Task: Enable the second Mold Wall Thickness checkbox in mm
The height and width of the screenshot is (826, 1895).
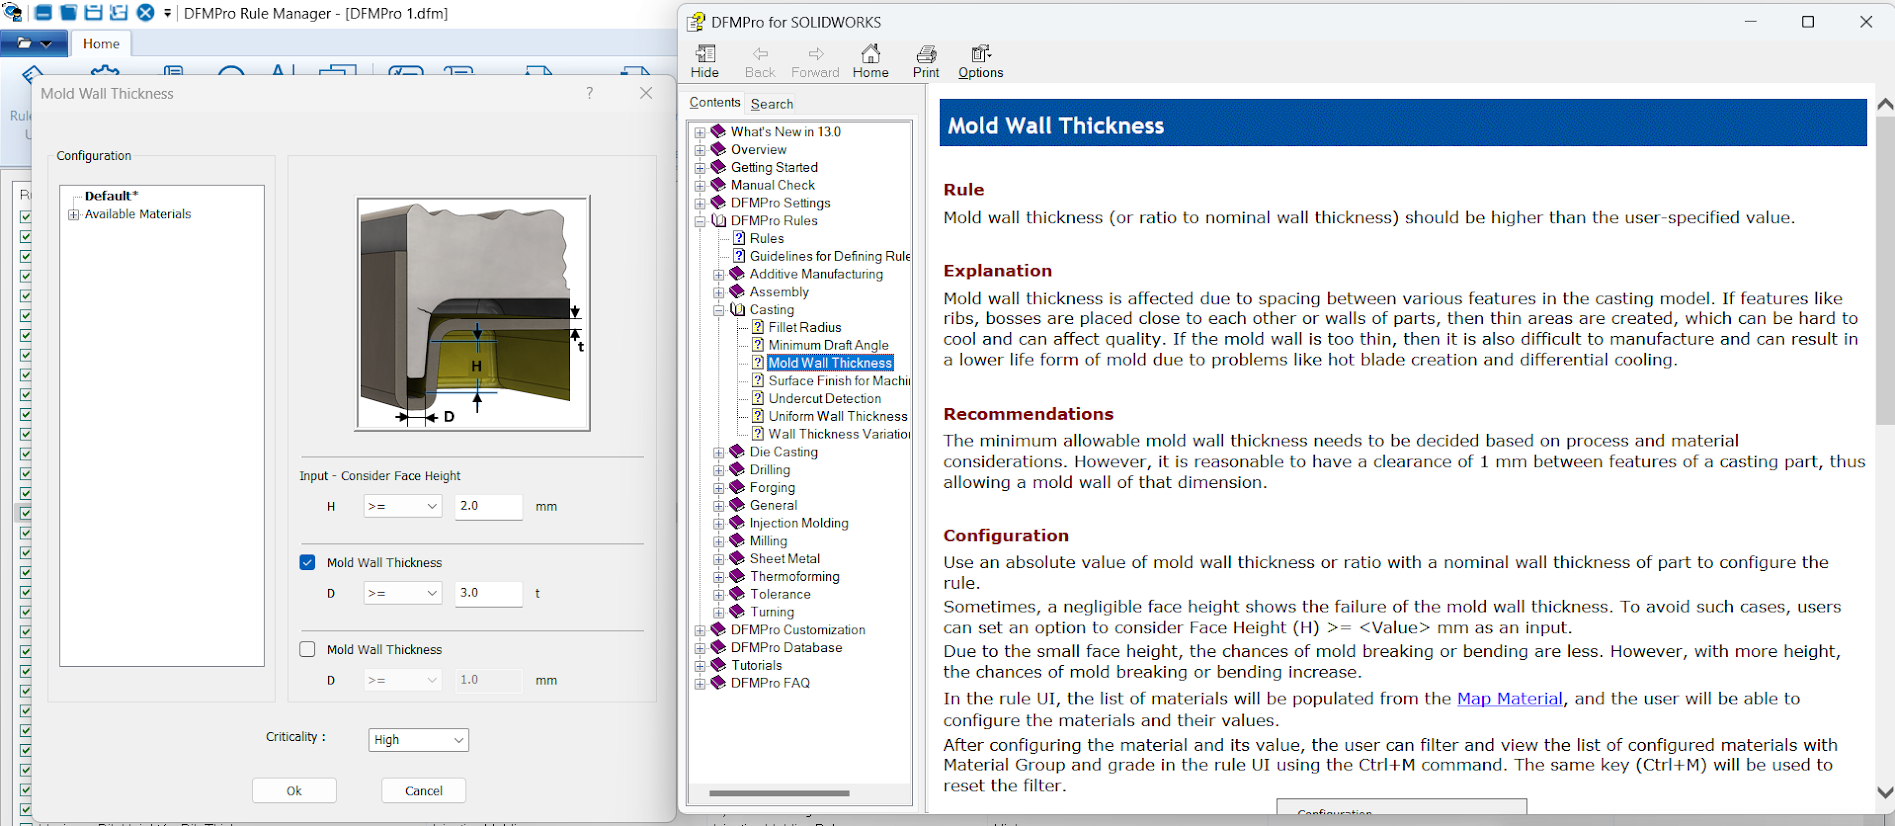Action: (x=308, y=649)
